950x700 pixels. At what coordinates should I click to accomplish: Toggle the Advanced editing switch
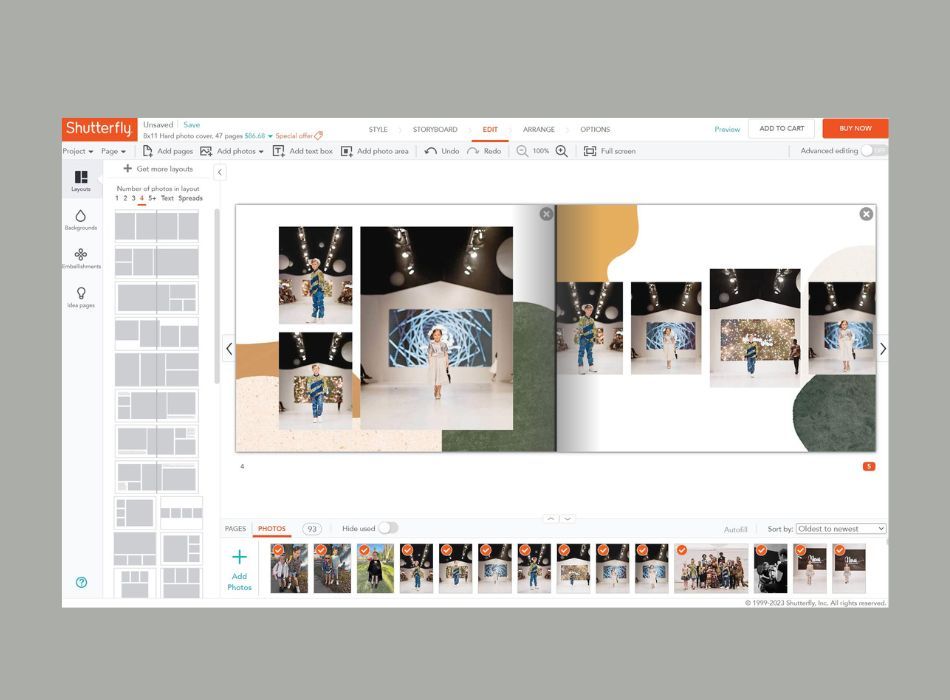click(x=874, y=150)
